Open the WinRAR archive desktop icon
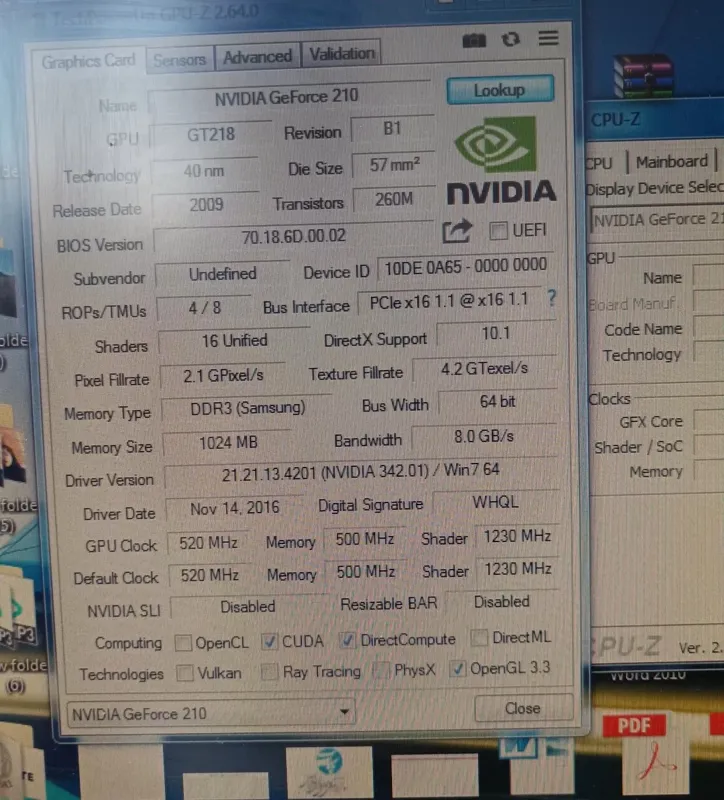The height and width of the screenshot is (800, 724). [644, 76]
